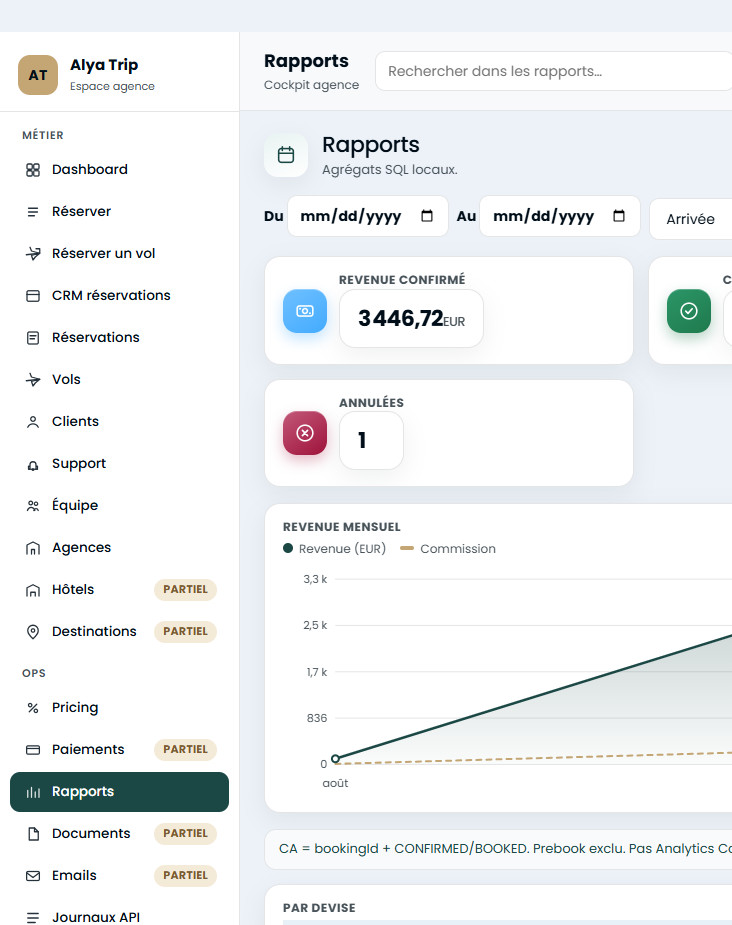Click the CRM réservations icon
The width and height of the screenshot is (732, 925).
click(33, 296)
